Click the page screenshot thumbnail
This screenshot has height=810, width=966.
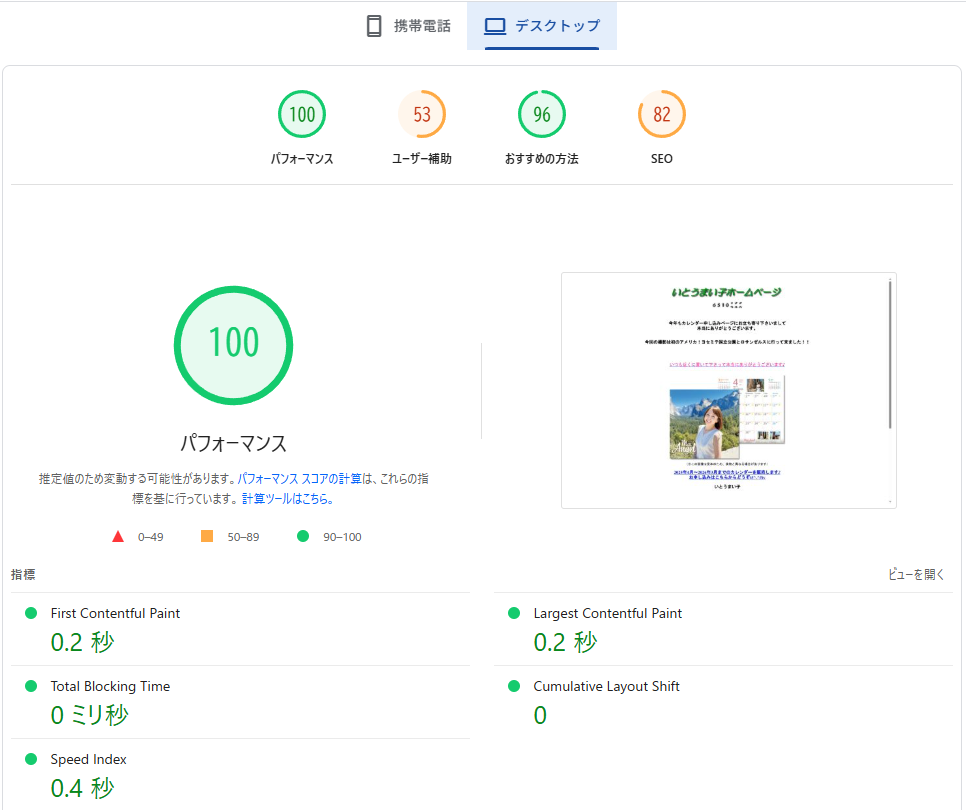coord(728,390)
